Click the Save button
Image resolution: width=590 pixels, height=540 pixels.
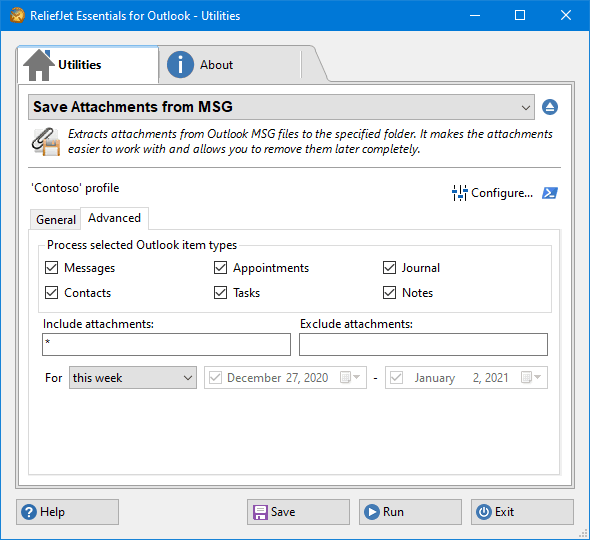pyautogui.click(x=298, y=512)
